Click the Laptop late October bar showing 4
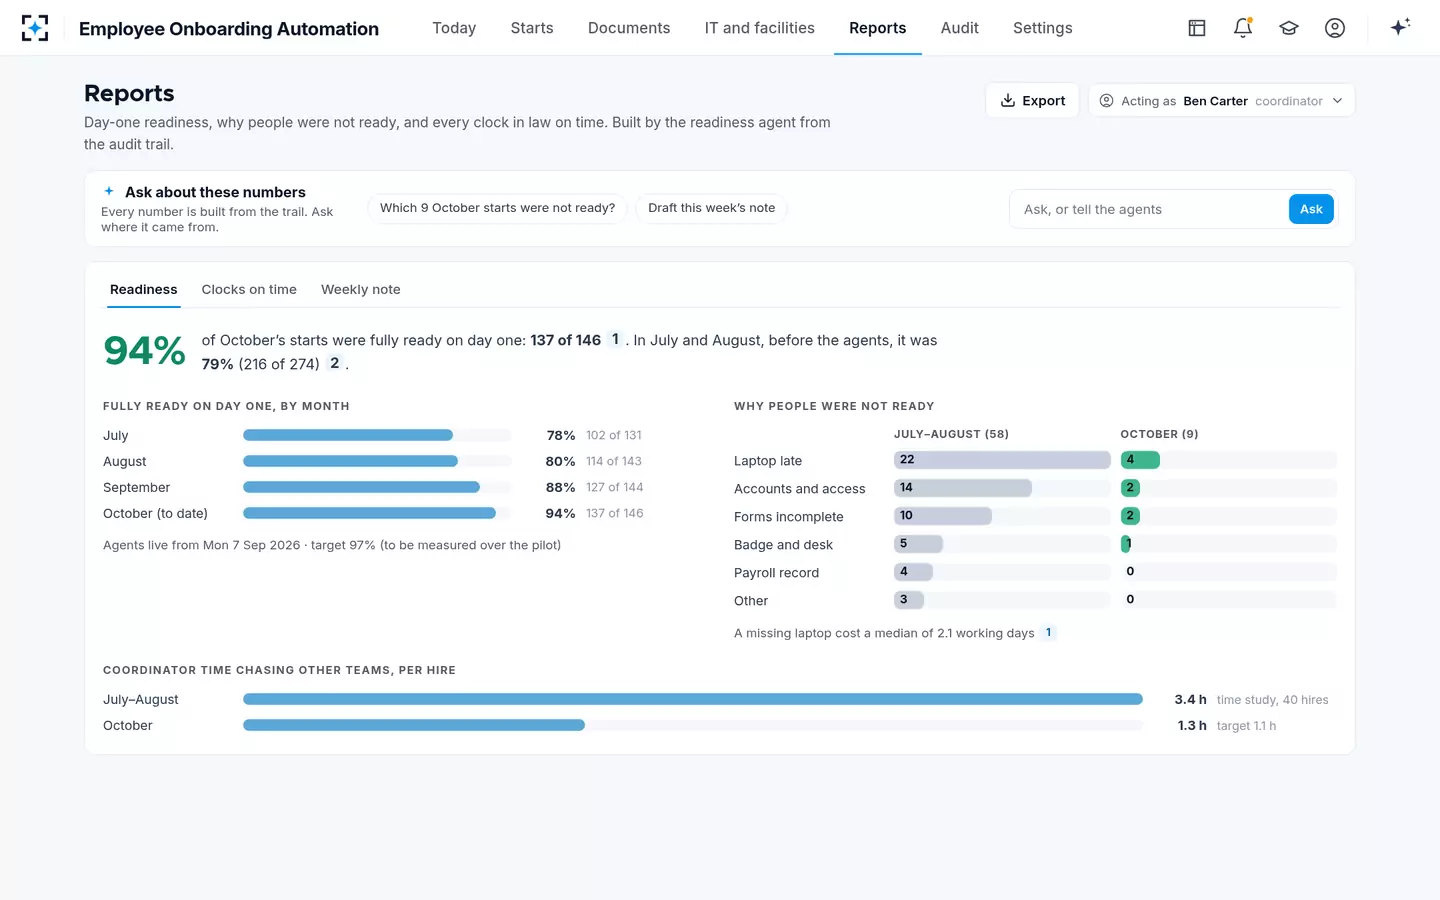Screen dimensions: 1440x900 click(x=1140, y=460)
